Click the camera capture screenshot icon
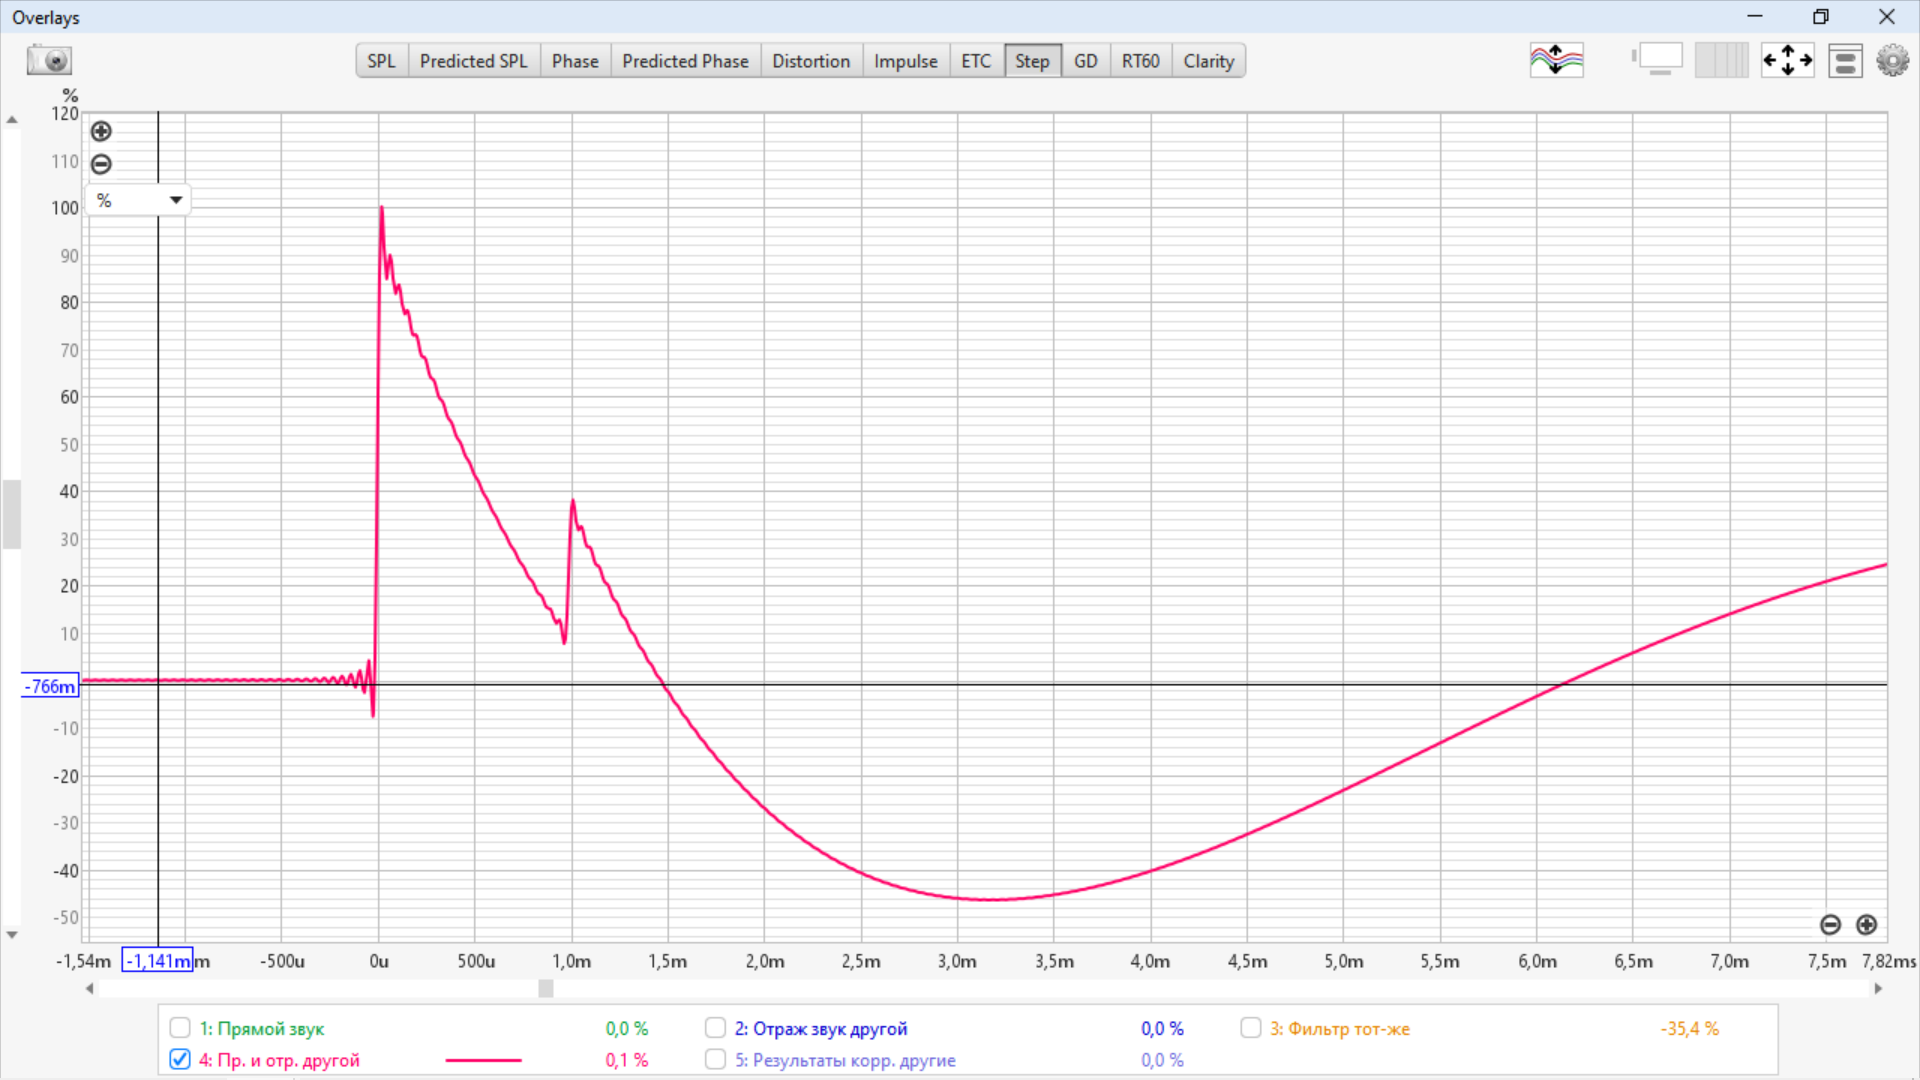1920x1080 pixels. pyautogui.click(x=49, y=61)
